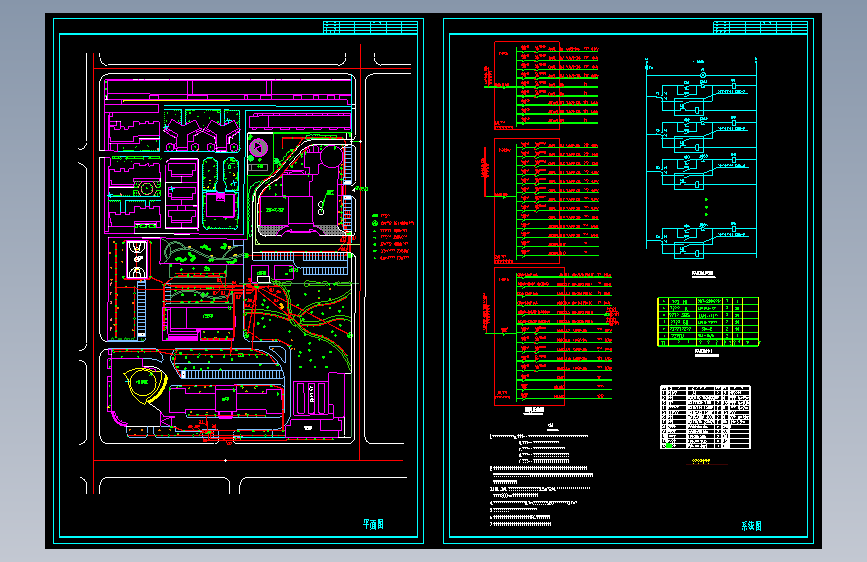Select the white equipment list table

(706, 417)
